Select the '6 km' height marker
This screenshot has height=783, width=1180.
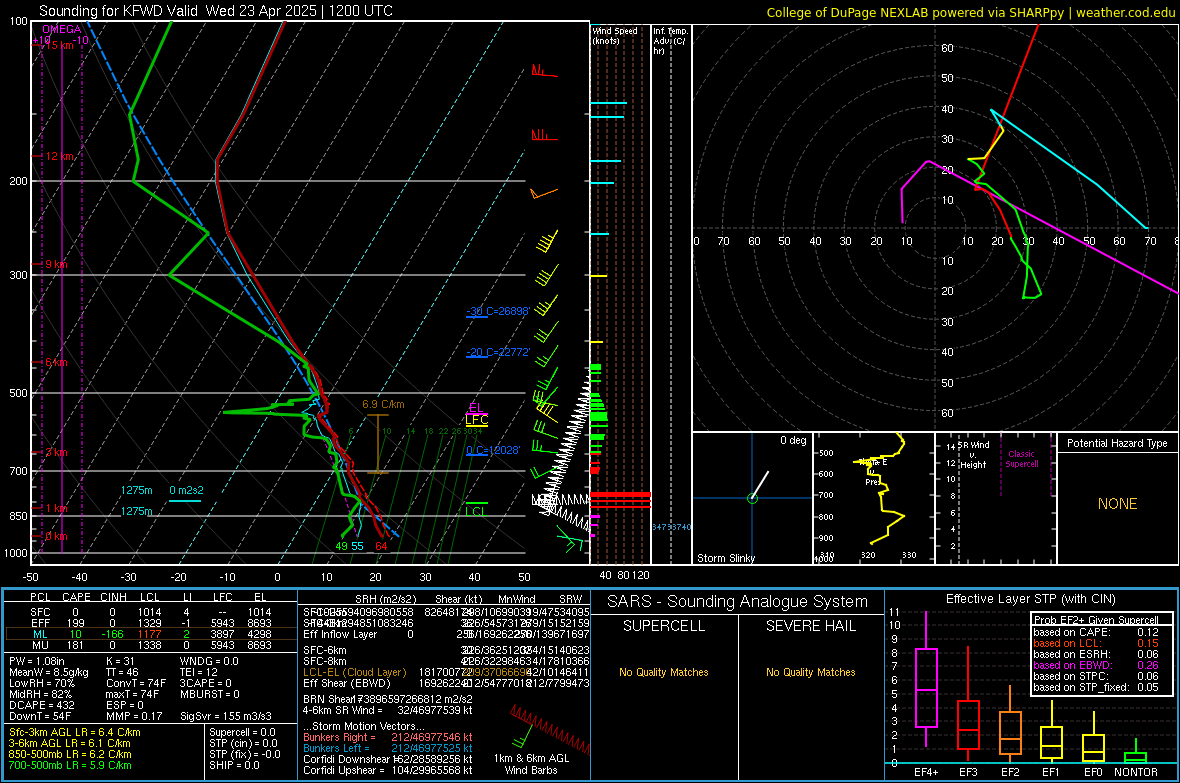pyautogui.click(x=56, y=362)
